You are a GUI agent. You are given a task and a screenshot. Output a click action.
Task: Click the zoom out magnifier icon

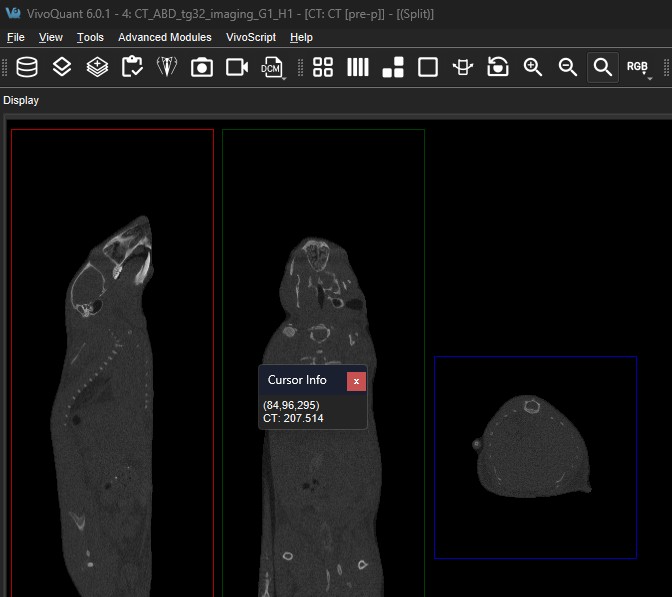(568, 67)
